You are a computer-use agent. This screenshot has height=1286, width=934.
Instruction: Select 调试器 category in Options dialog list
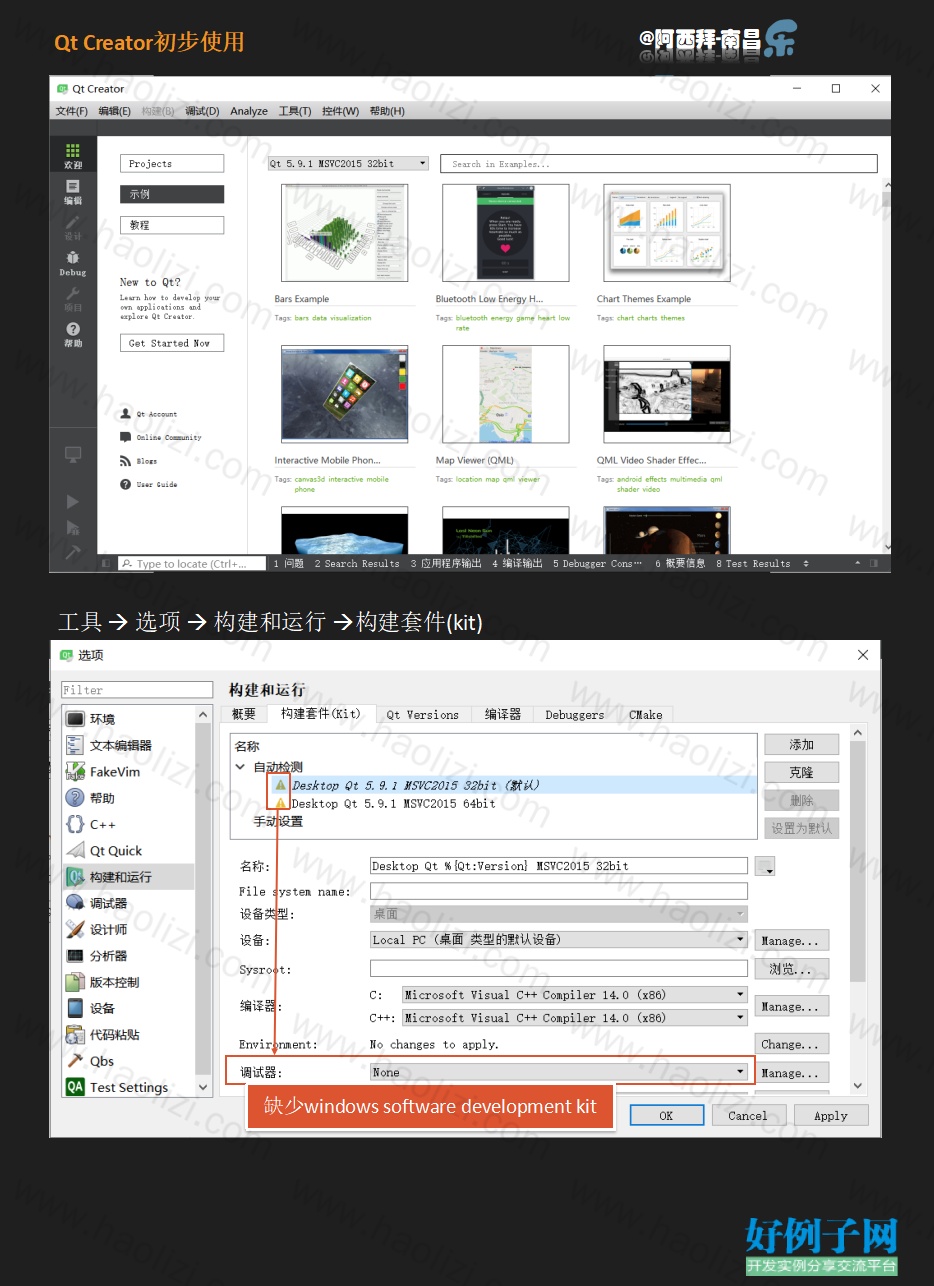tap(130, 903)
